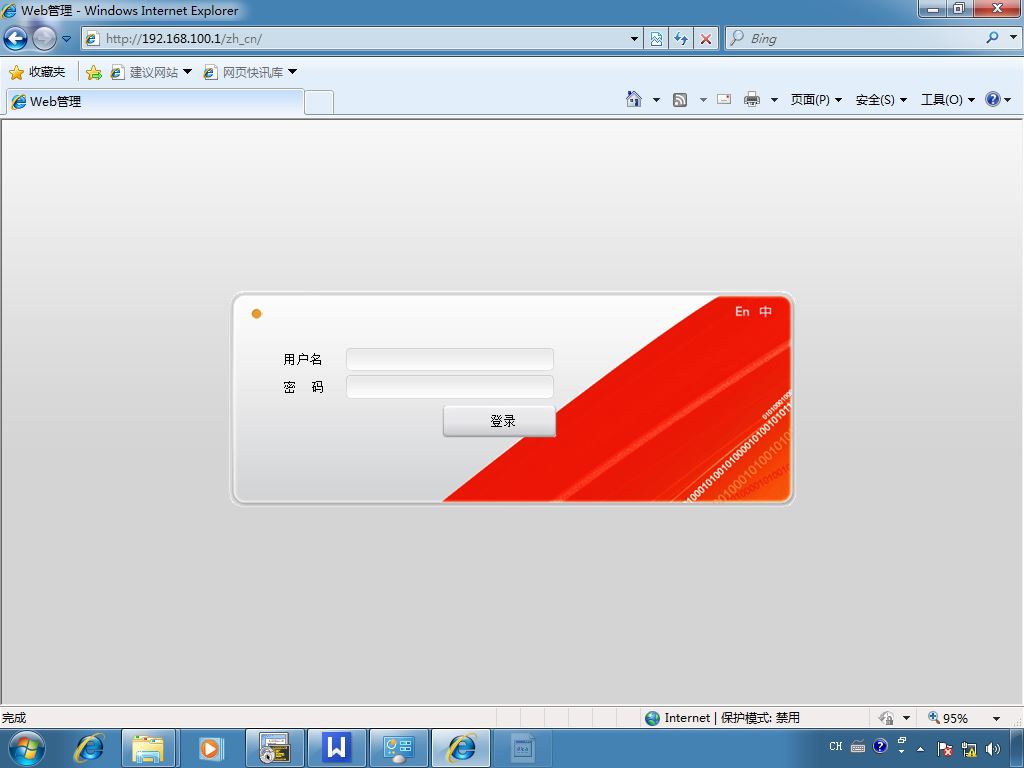Click the volume speaker tray icon

pos(993,748)
